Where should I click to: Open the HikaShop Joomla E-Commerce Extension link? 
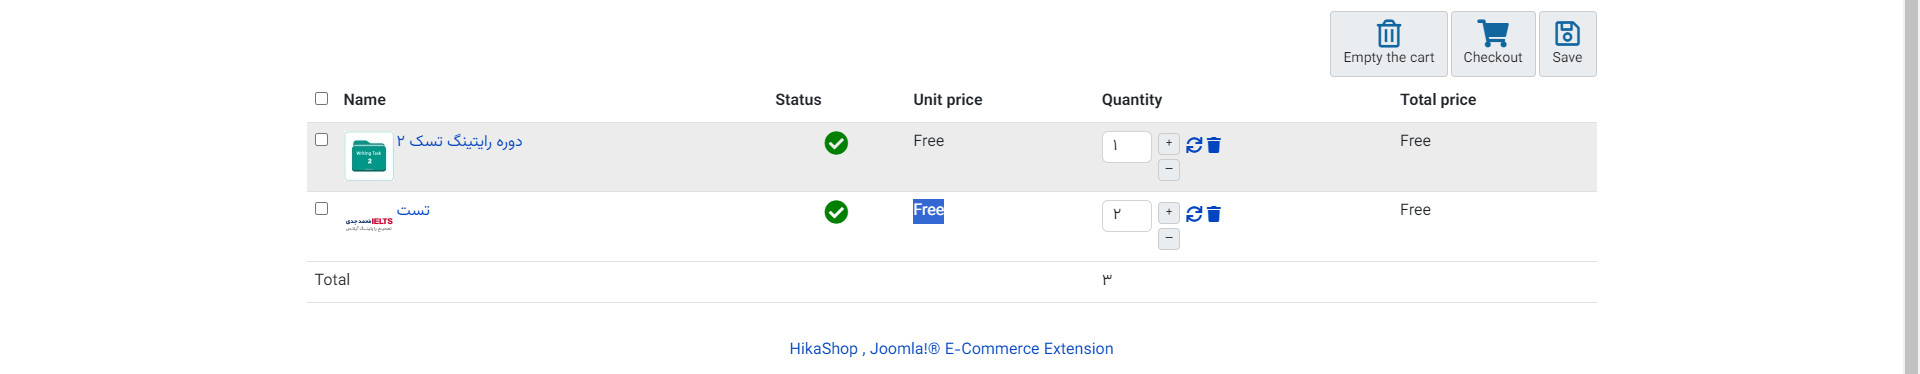[x=951, y=348]
